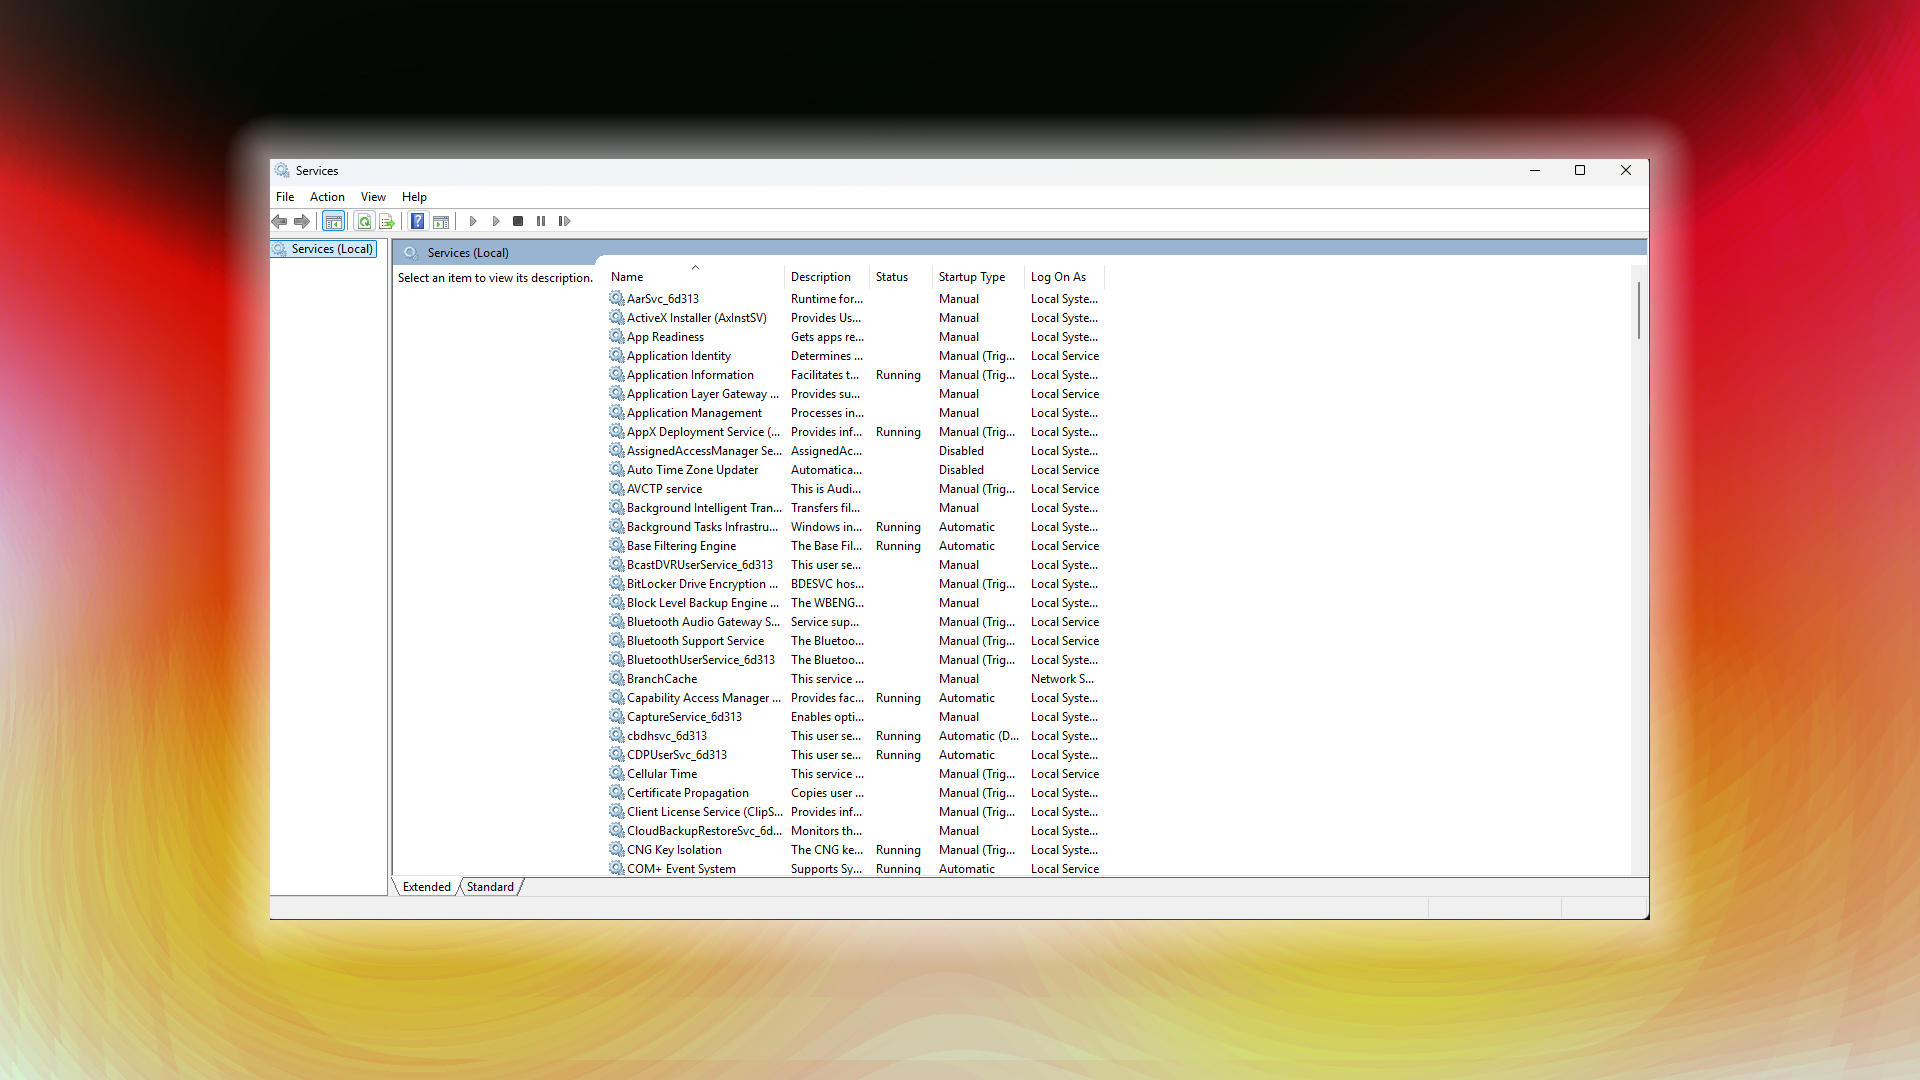This screenshot has height=1080, width=1920.
Task: Click the Services (Local) header in details pane
Action: point(468,253)
